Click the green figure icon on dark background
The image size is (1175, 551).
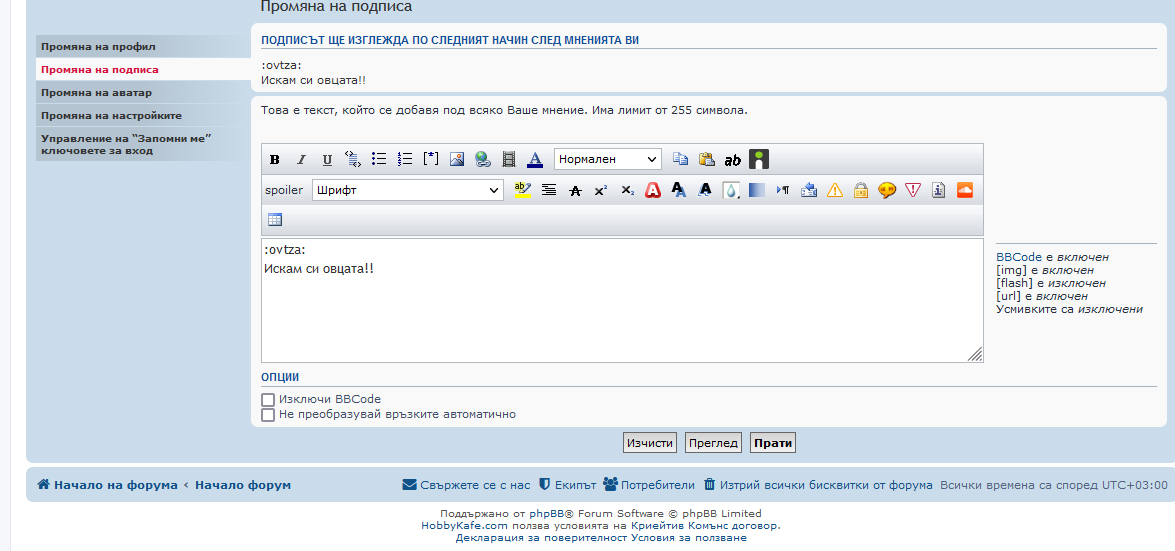759,159
